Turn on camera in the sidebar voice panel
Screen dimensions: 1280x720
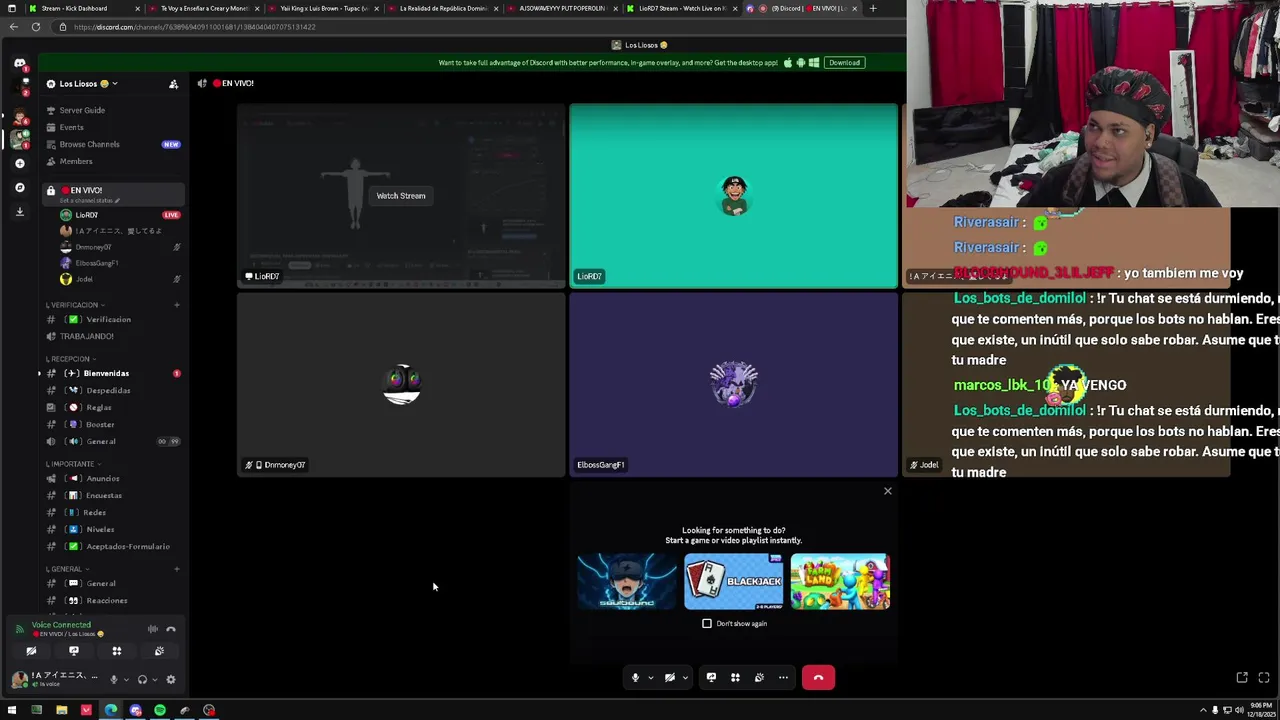coord(31,651)
